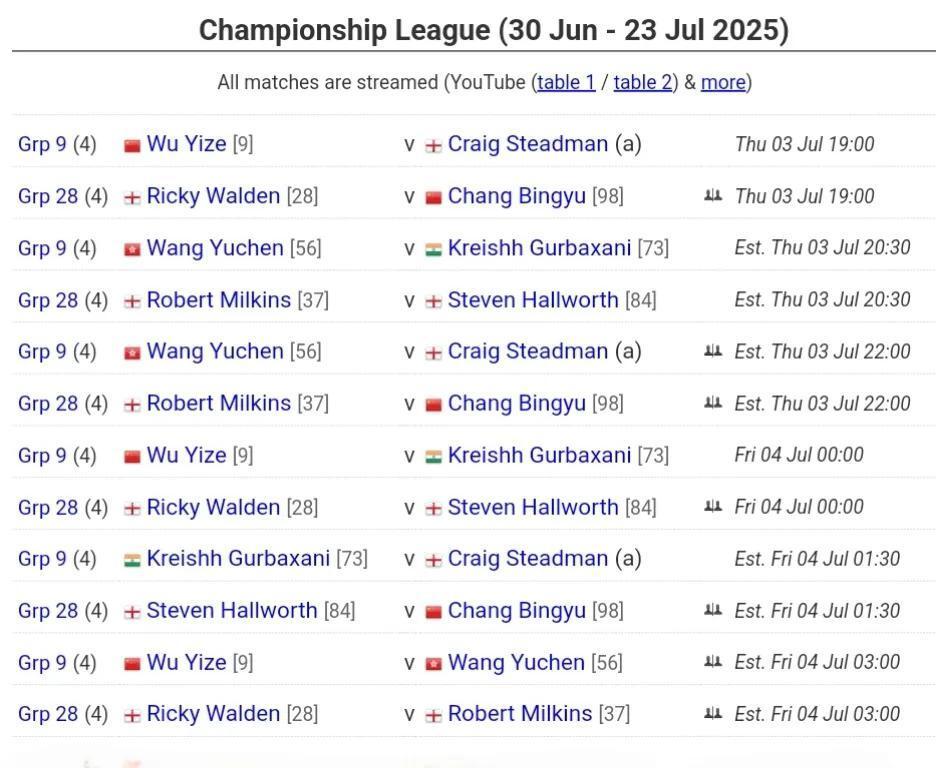Open YouTube table 1 stream link

point(566,82)
